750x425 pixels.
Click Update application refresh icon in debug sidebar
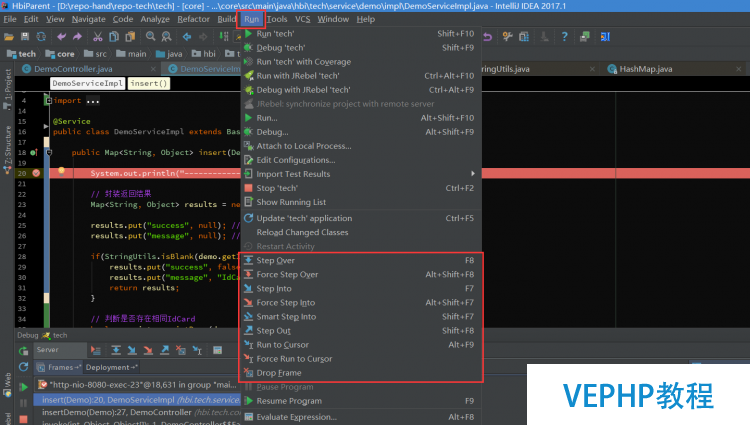coord(23,367)
